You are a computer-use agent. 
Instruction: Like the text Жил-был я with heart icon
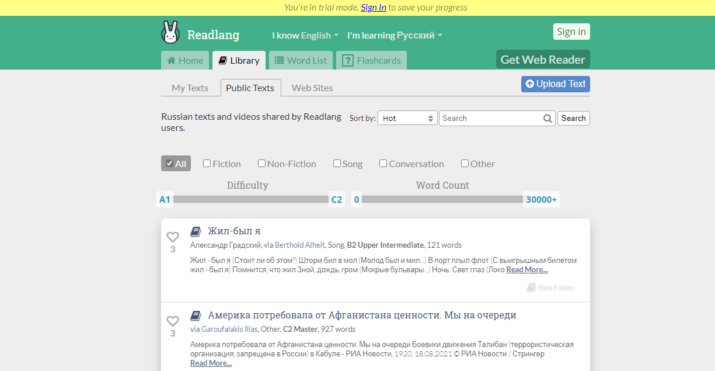[x=172, y=237]
